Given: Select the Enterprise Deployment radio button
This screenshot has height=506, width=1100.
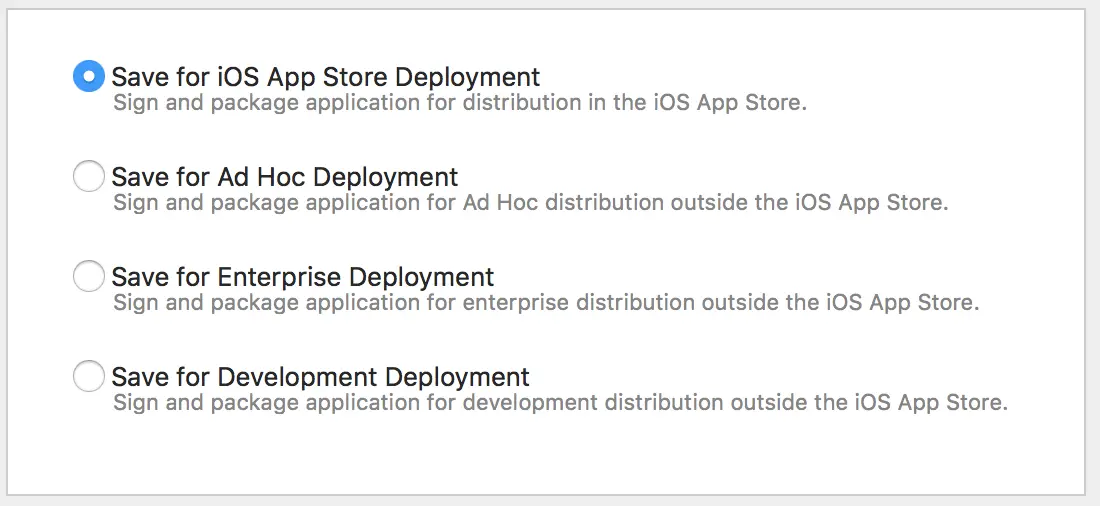Looking at the screenshot, I should 88,277.
